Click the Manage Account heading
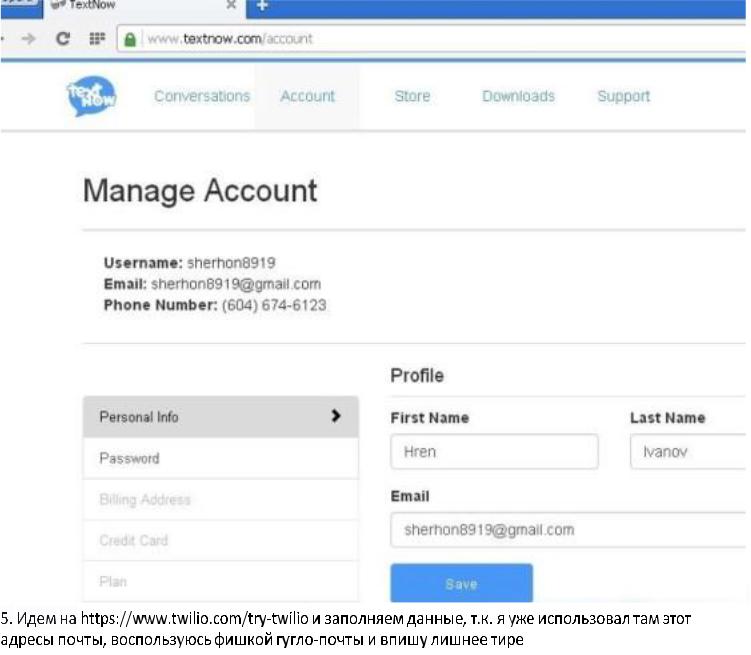 tap(200, 191)
